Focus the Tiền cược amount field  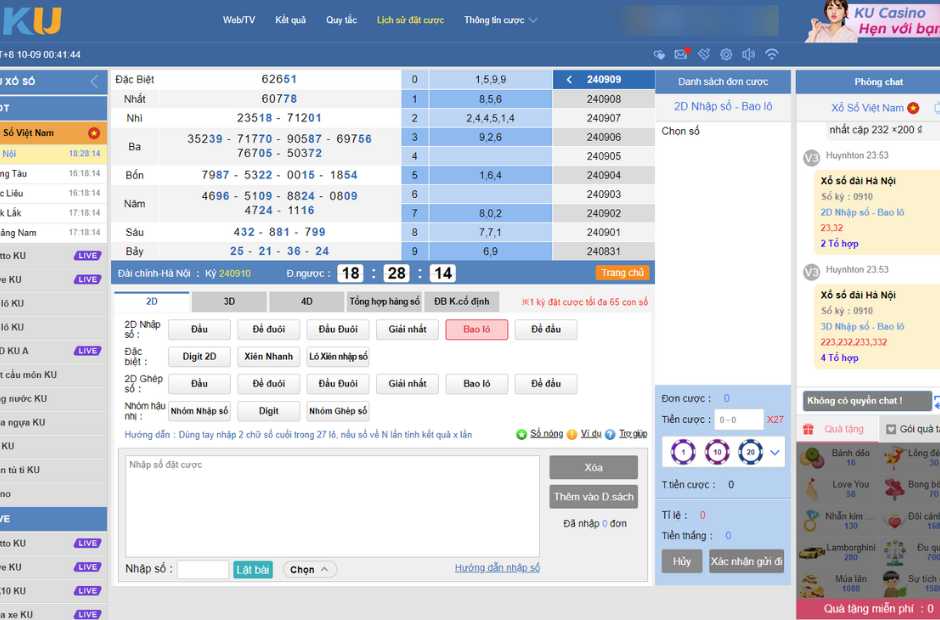pyautogui.click(x=739, y=420)
